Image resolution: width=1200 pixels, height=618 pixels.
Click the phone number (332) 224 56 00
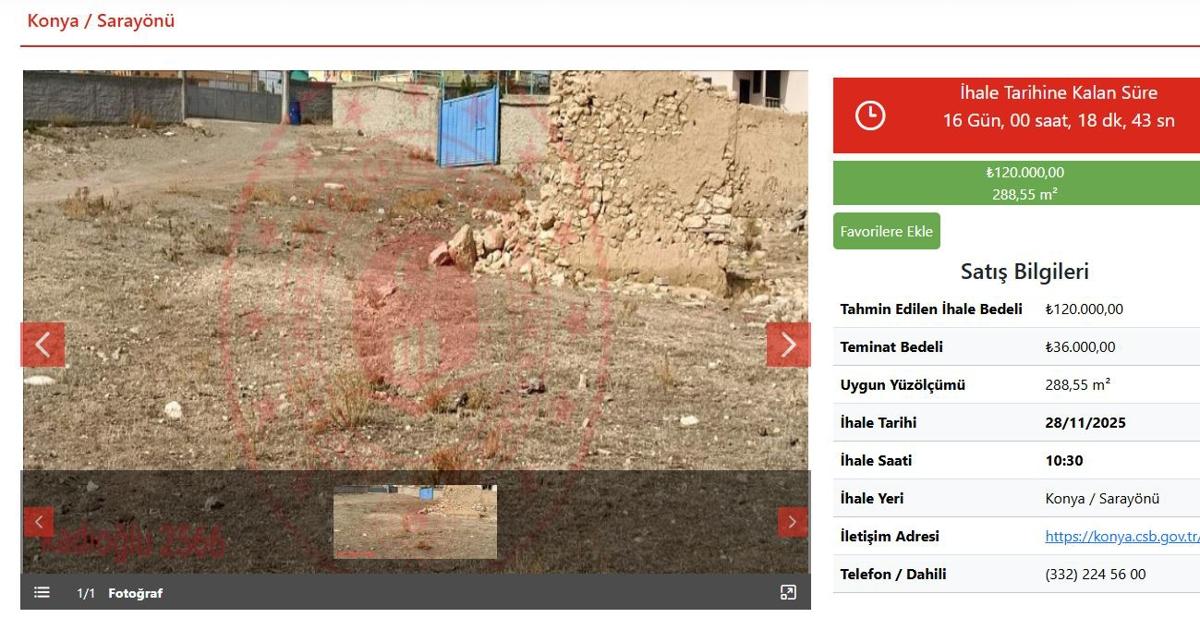(x=1095, y=574)
